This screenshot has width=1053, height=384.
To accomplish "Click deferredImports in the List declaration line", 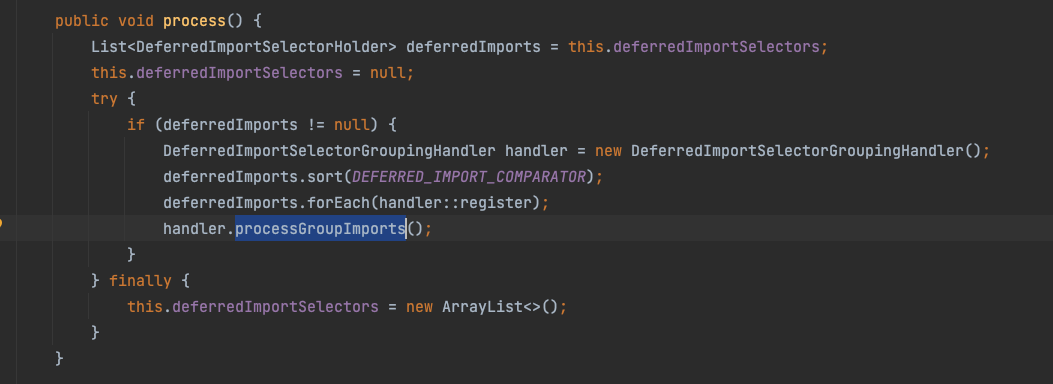I will [473, 47].
